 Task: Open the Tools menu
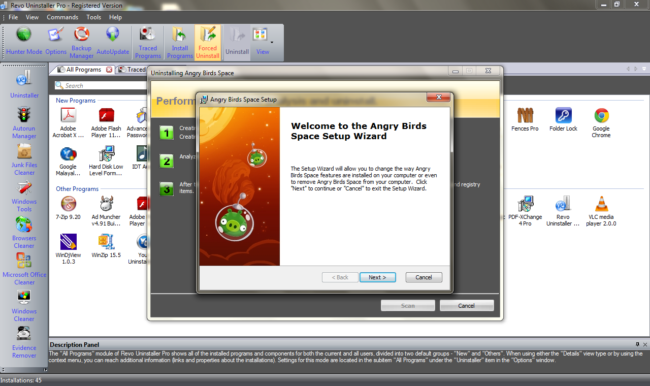(94, 17)
